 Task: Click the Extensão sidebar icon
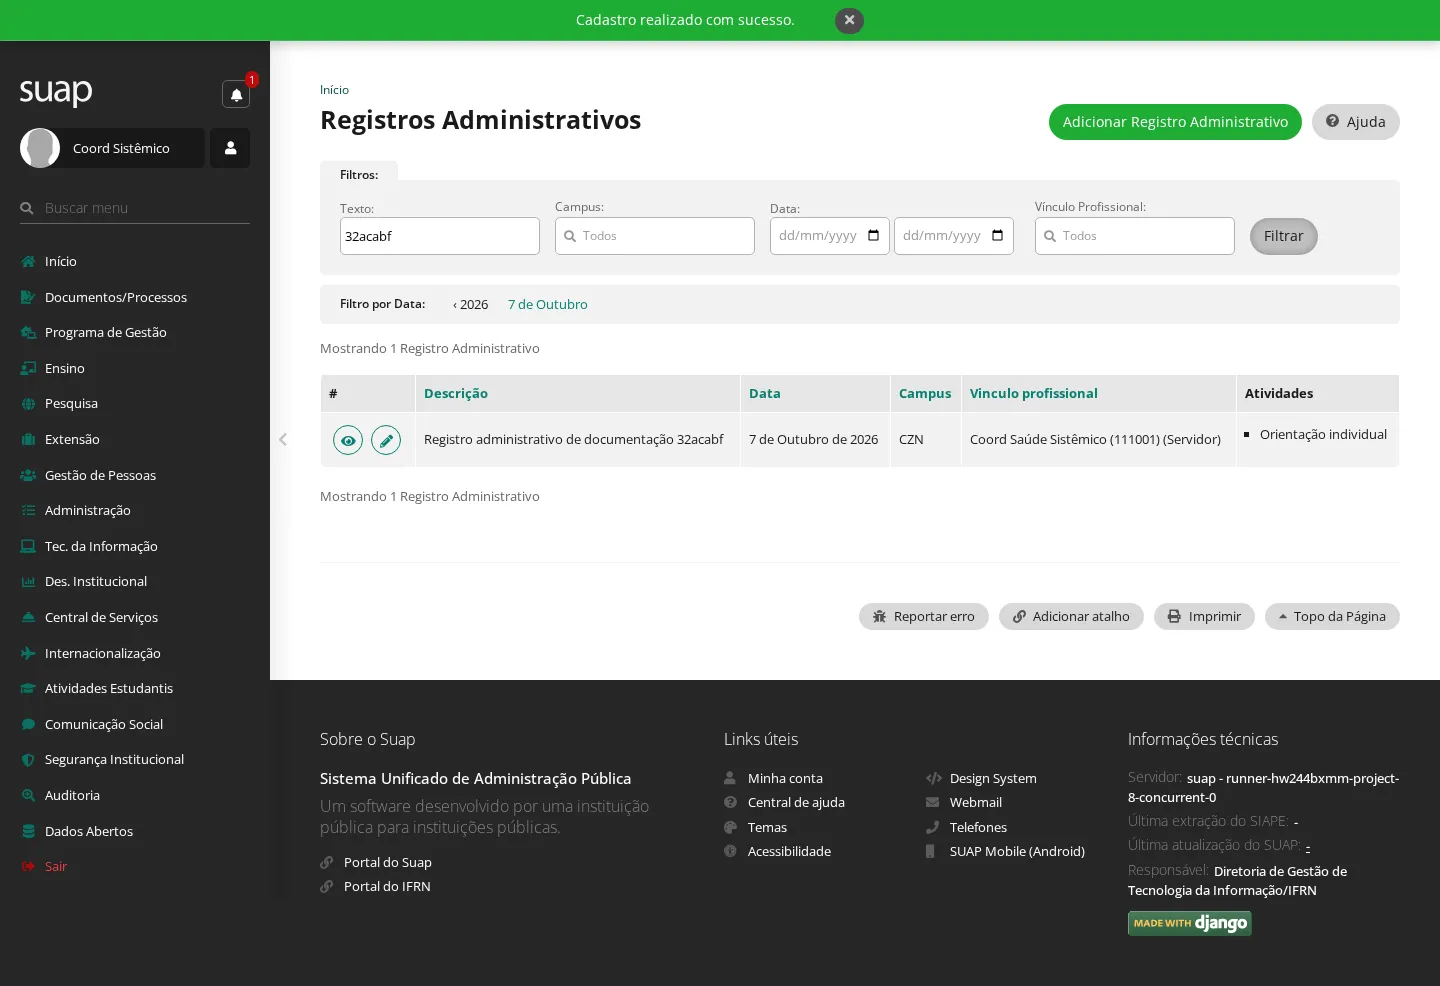click(x=28, y=439)
